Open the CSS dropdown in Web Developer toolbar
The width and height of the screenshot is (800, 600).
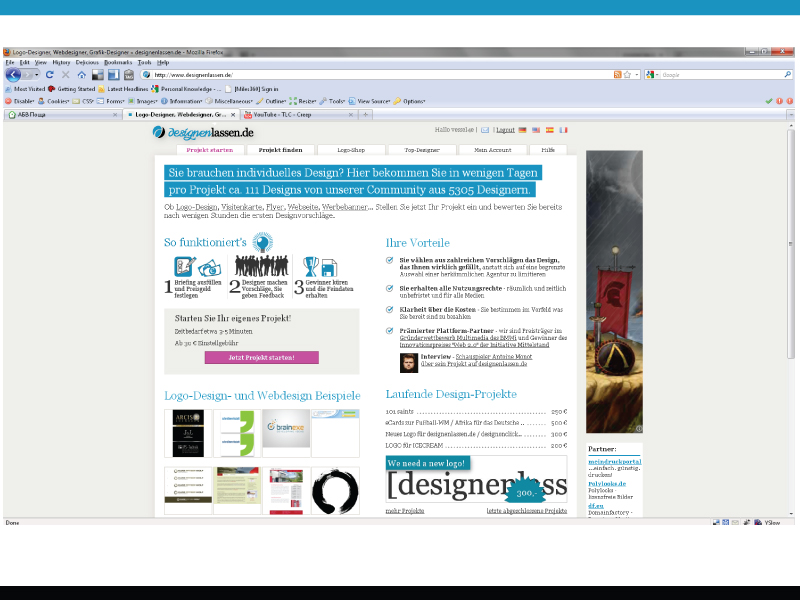point(83,101)
